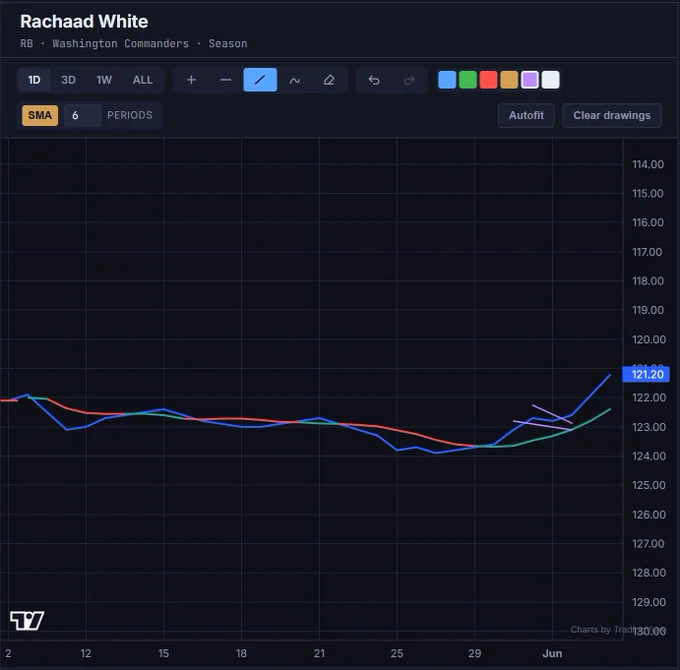Screen dimensions: 680x670
Task: Select the 1D timeframe tab
Action: [34, 80]
